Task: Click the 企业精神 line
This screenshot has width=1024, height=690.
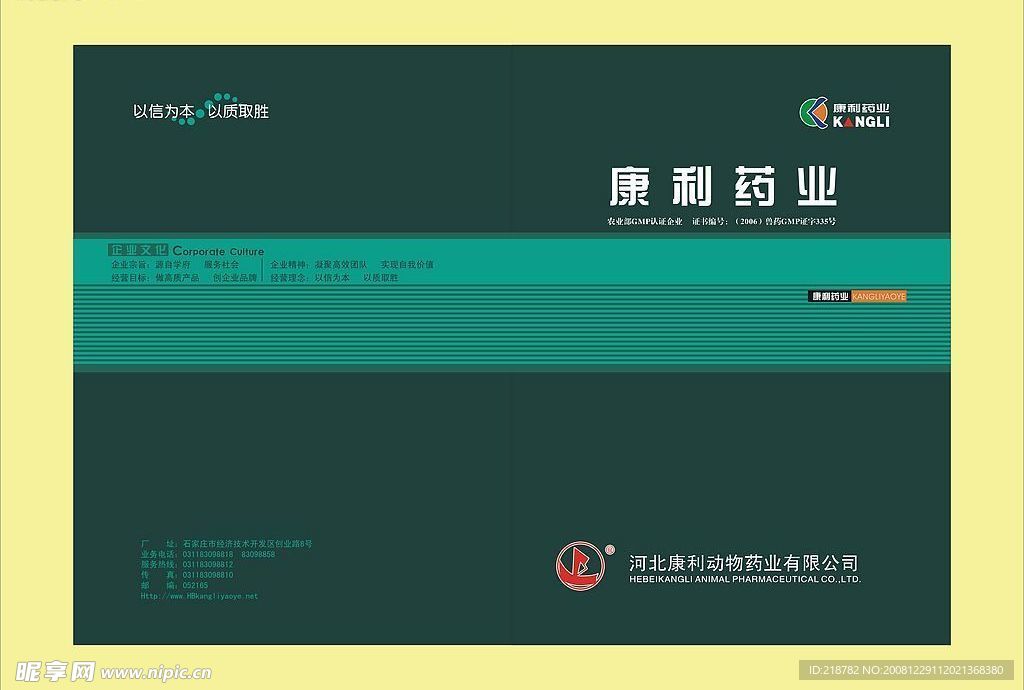Action: point(352,264)
